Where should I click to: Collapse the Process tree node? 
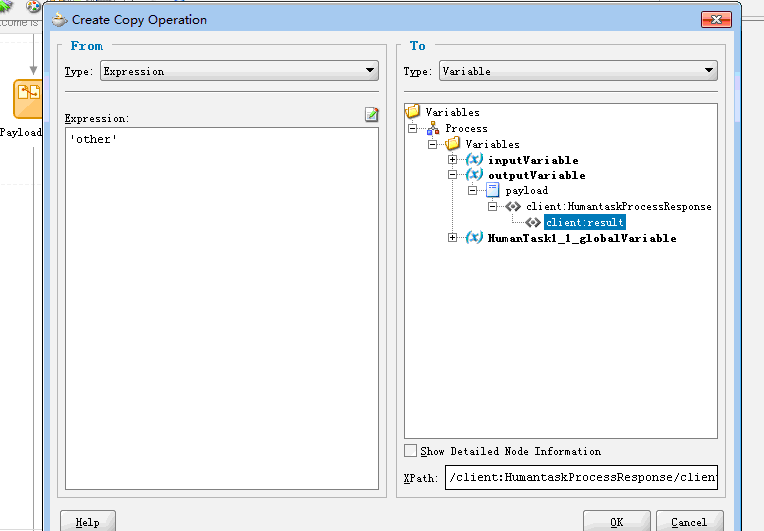tap(413, 129)
